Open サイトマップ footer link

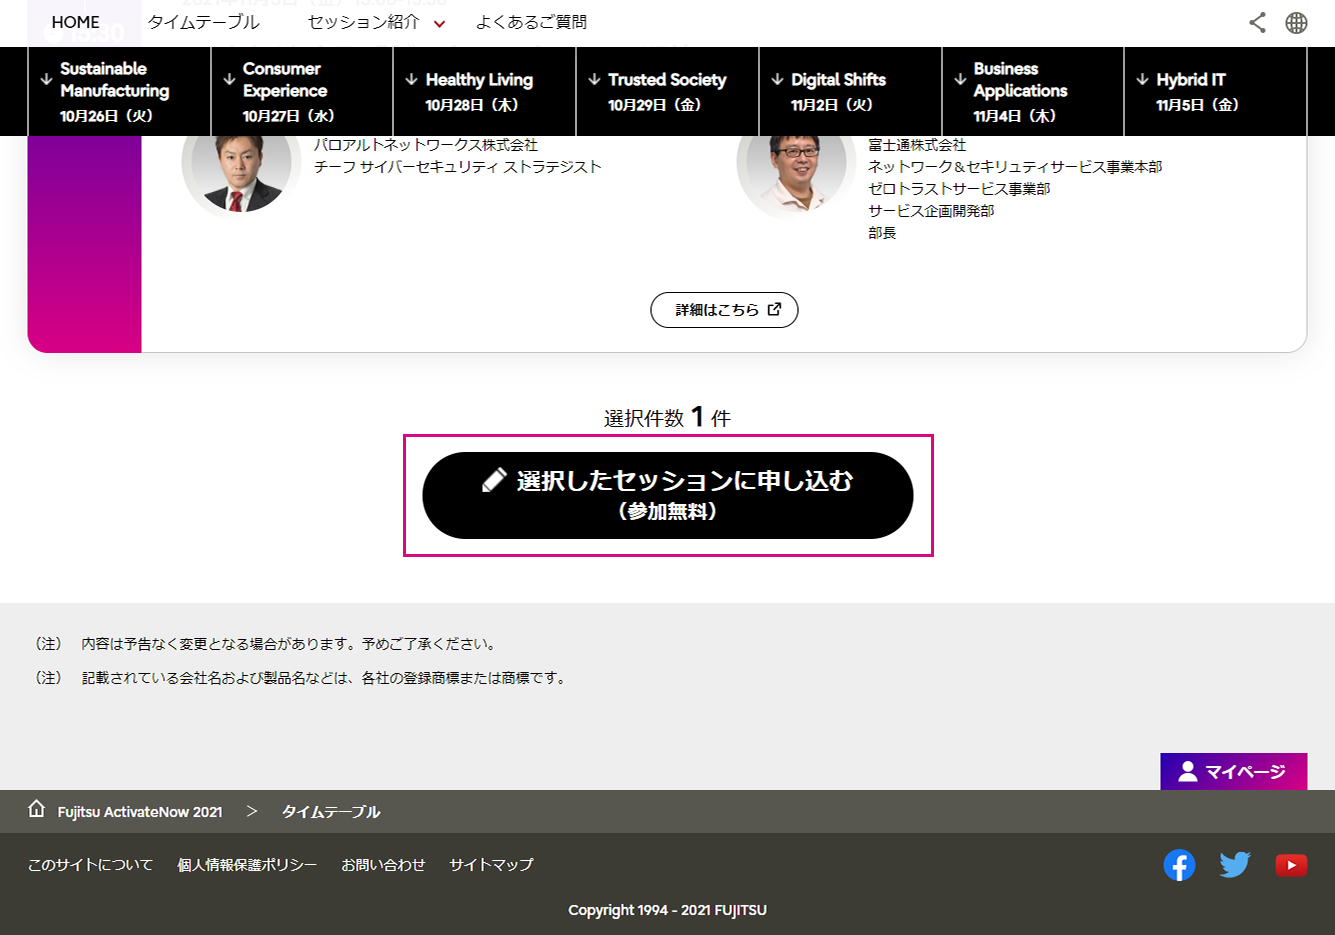[x=491, y=865]
